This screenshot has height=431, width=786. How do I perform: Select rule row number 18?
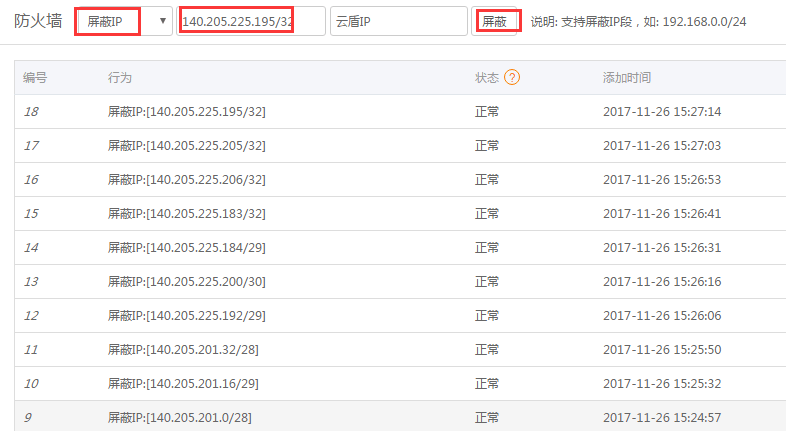pyautogui.click(x=31, y=112)
